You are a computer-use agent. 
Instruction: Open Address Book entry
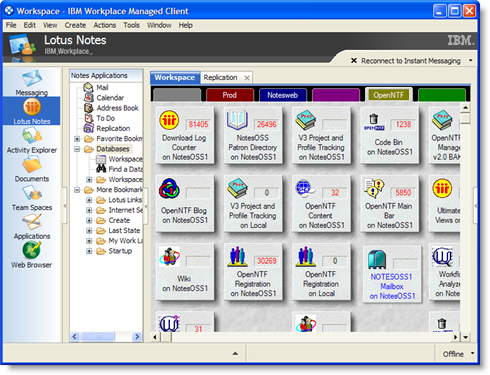pos(111,108)
